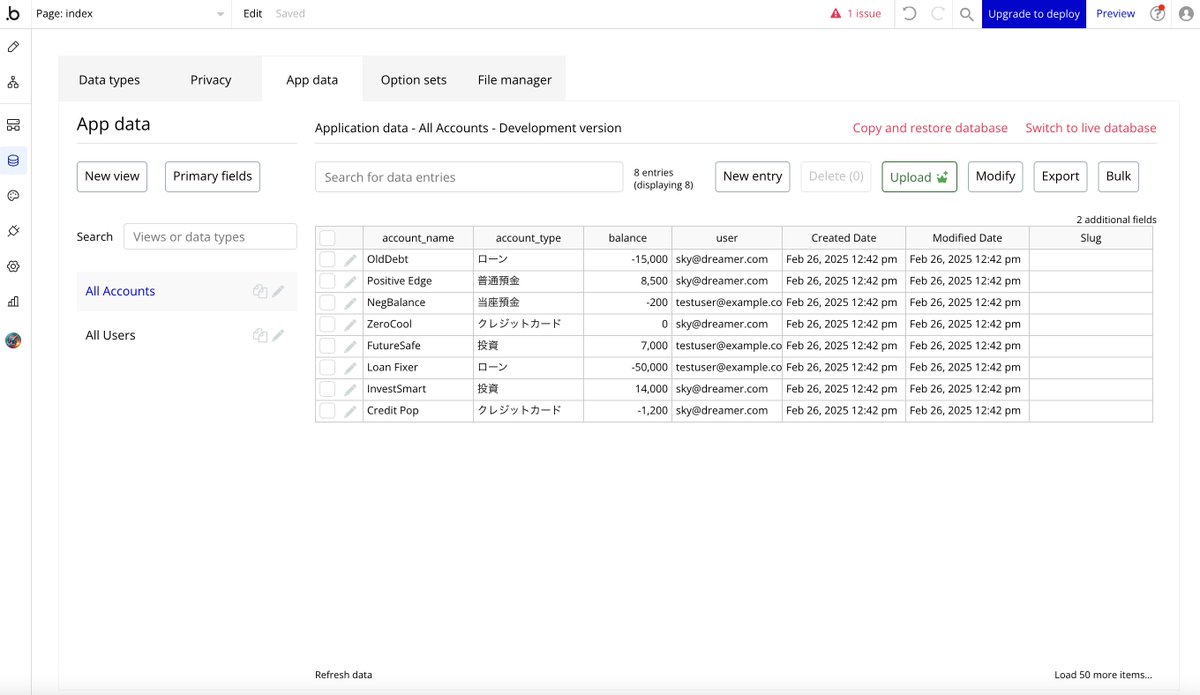Open the Logs chart icon in sidebar
Screen dimensions: 1200x695
coord(13,301)
